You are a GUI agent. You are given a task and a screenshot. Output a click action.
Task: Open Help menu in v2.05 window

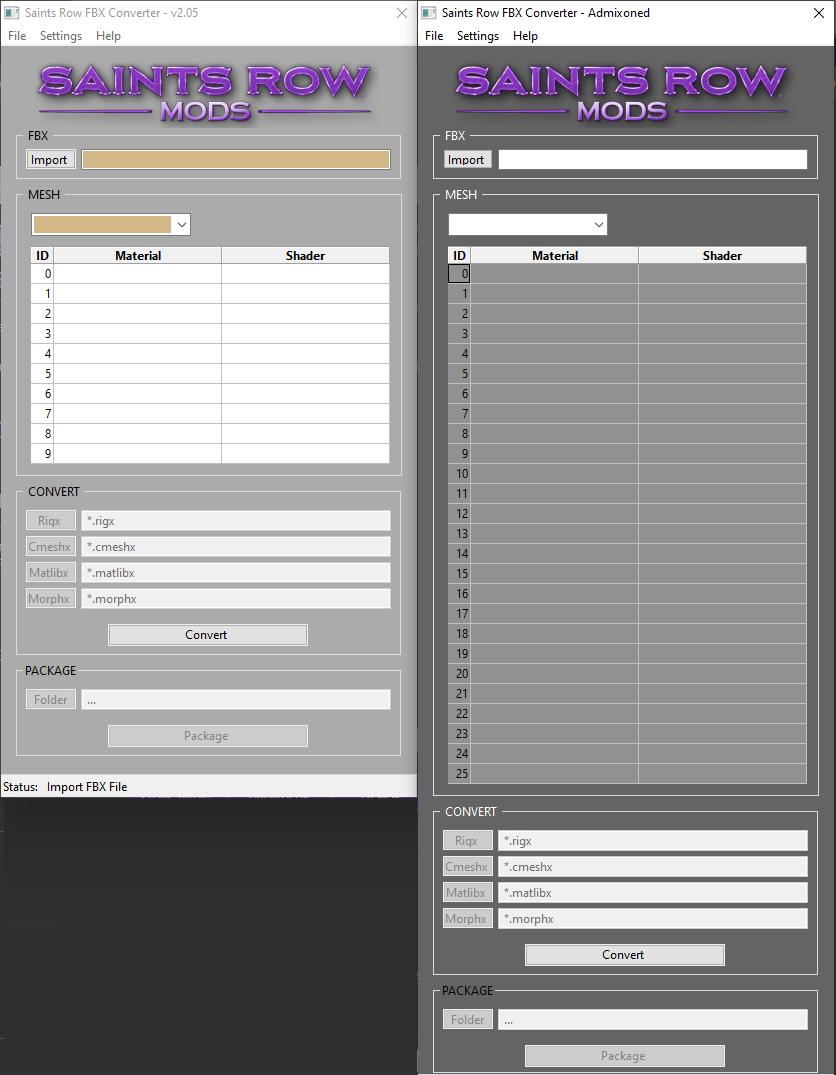click(x=108, y=36)
